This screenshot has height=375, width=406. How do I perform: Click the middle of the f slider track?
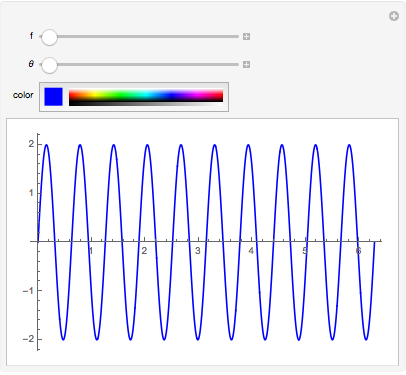click(x=139, y=37)
